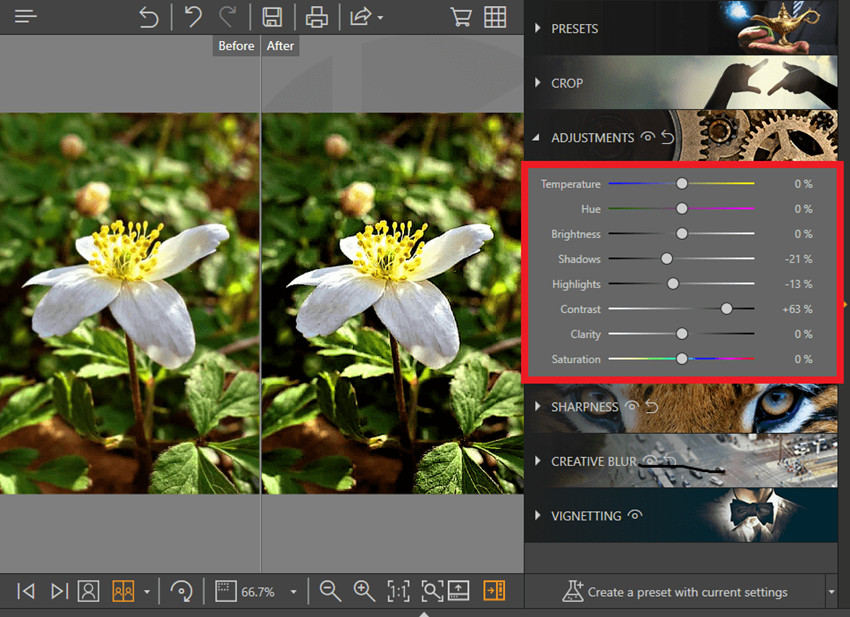
Task: Expand the Crop panel
Action: (x=566, y=83)
